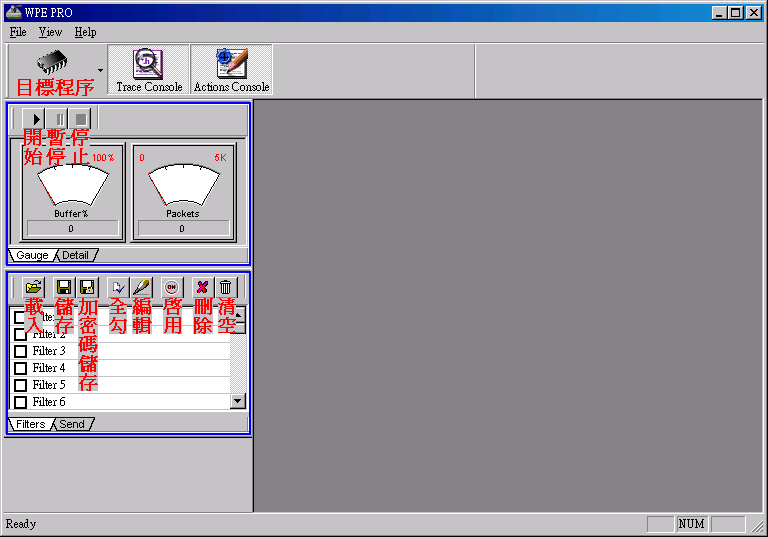Save filters with password protection icon
The image size is (768, 537).
point(87,287)
